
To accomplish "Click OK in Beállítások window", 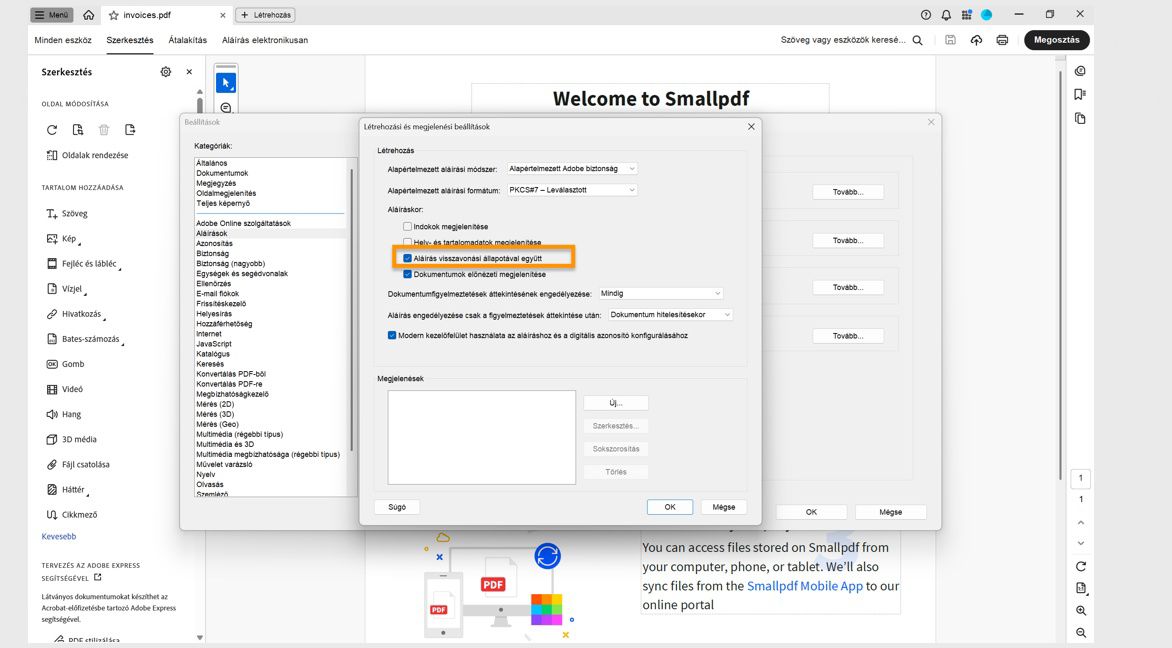I will pyautogui.click(x=811, y=512).
